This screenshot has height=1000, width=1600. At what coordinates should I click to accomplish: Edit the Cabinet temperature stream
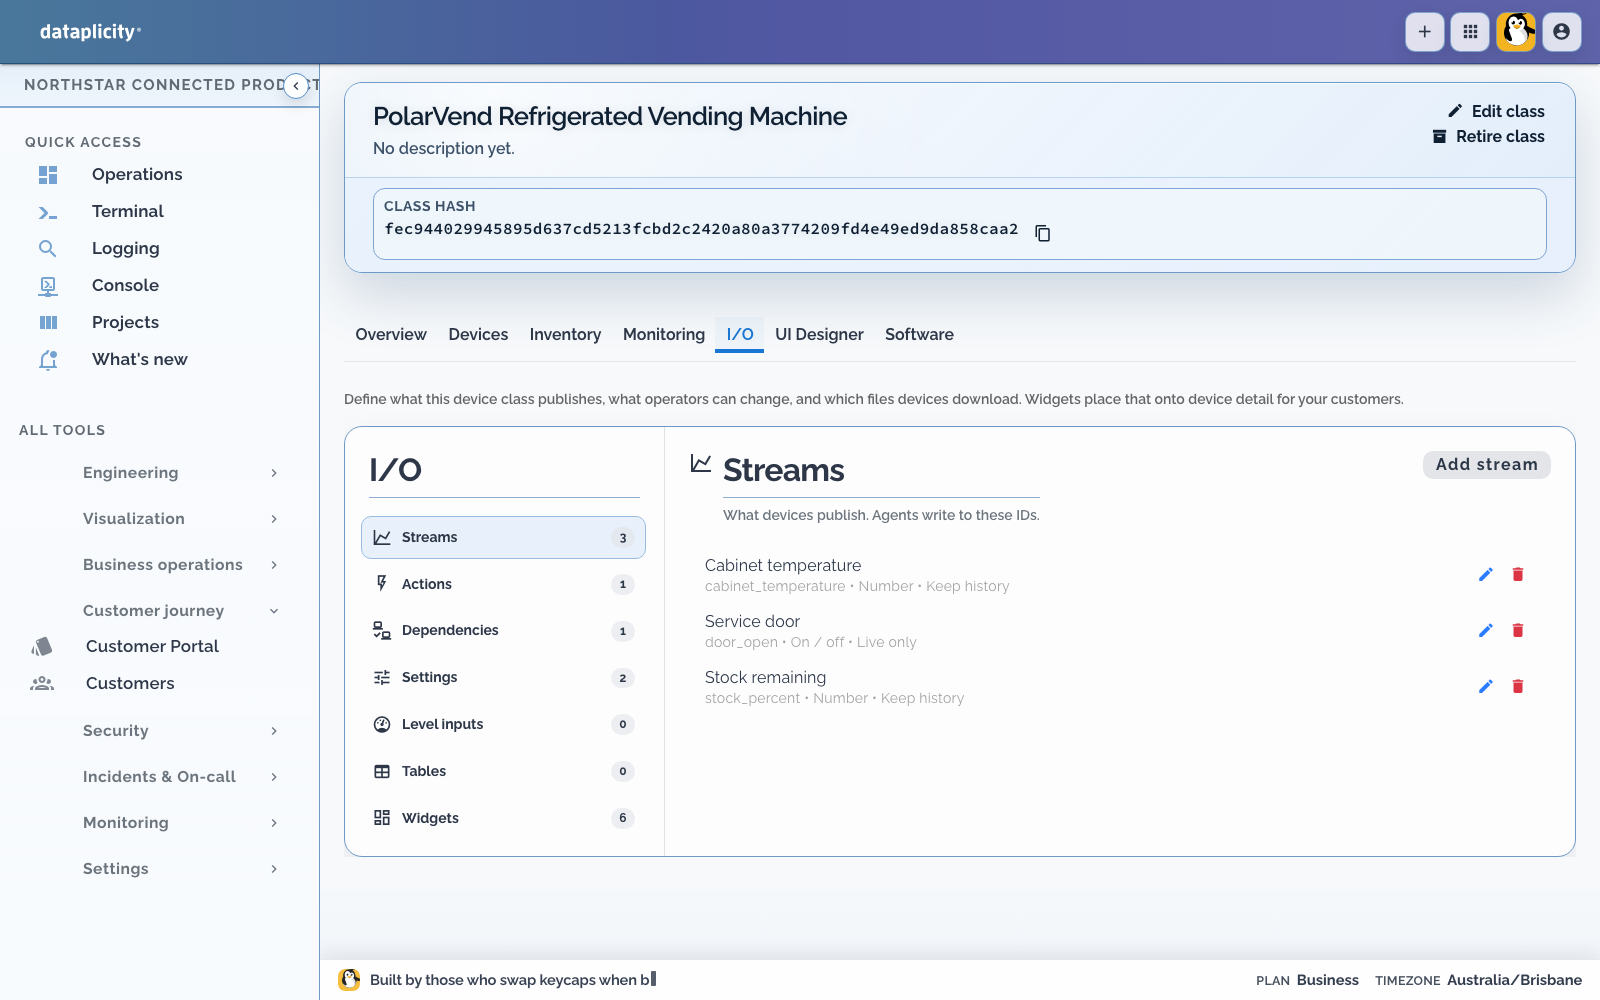(x=1486, y=574)
